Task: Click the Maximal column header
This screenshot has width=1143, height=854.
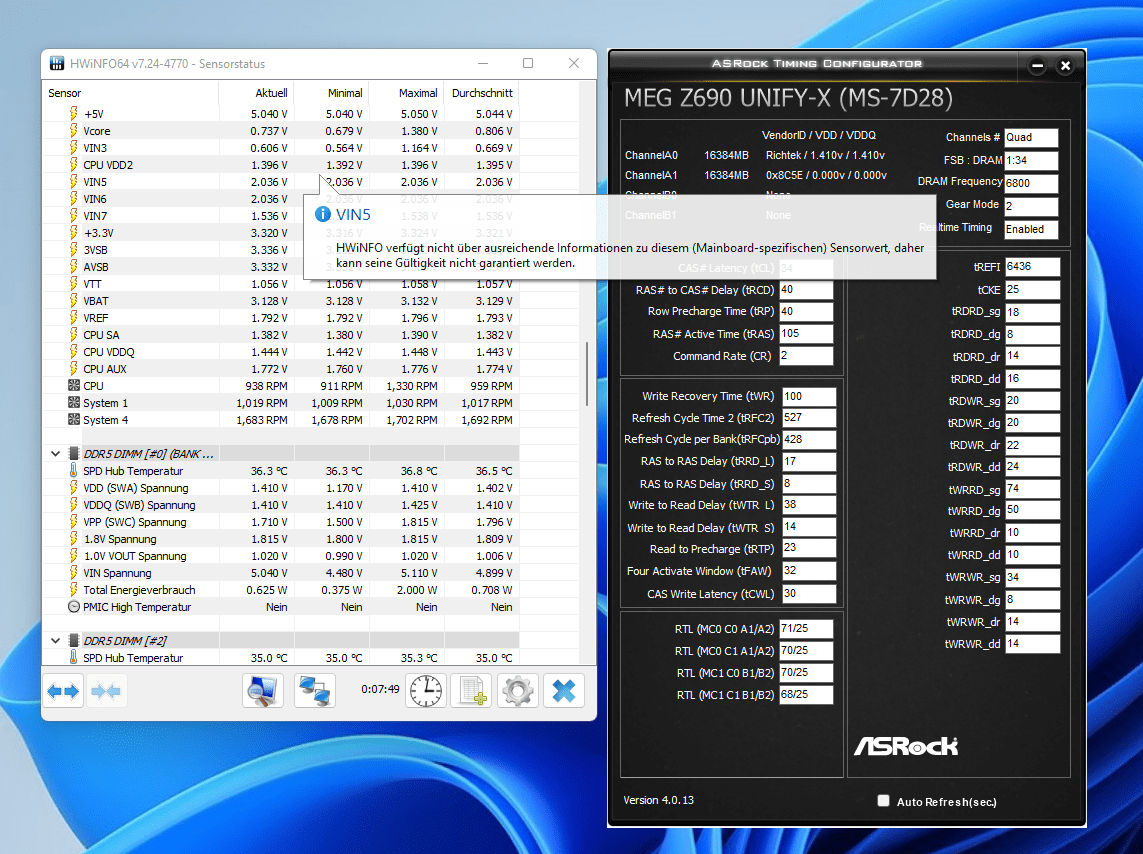Action: pos(407,93)
